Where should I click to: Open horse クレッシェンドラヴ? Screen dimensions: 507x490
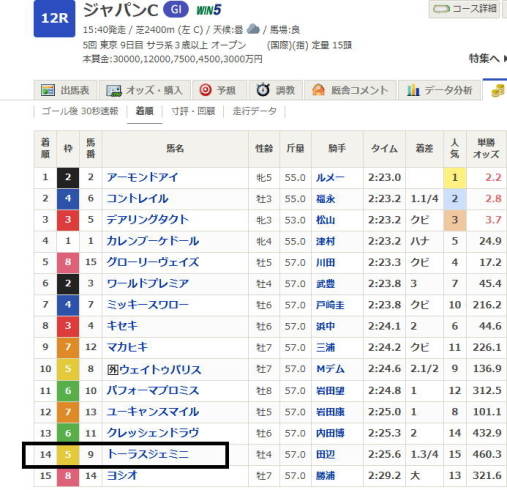(x=153, y=433)
